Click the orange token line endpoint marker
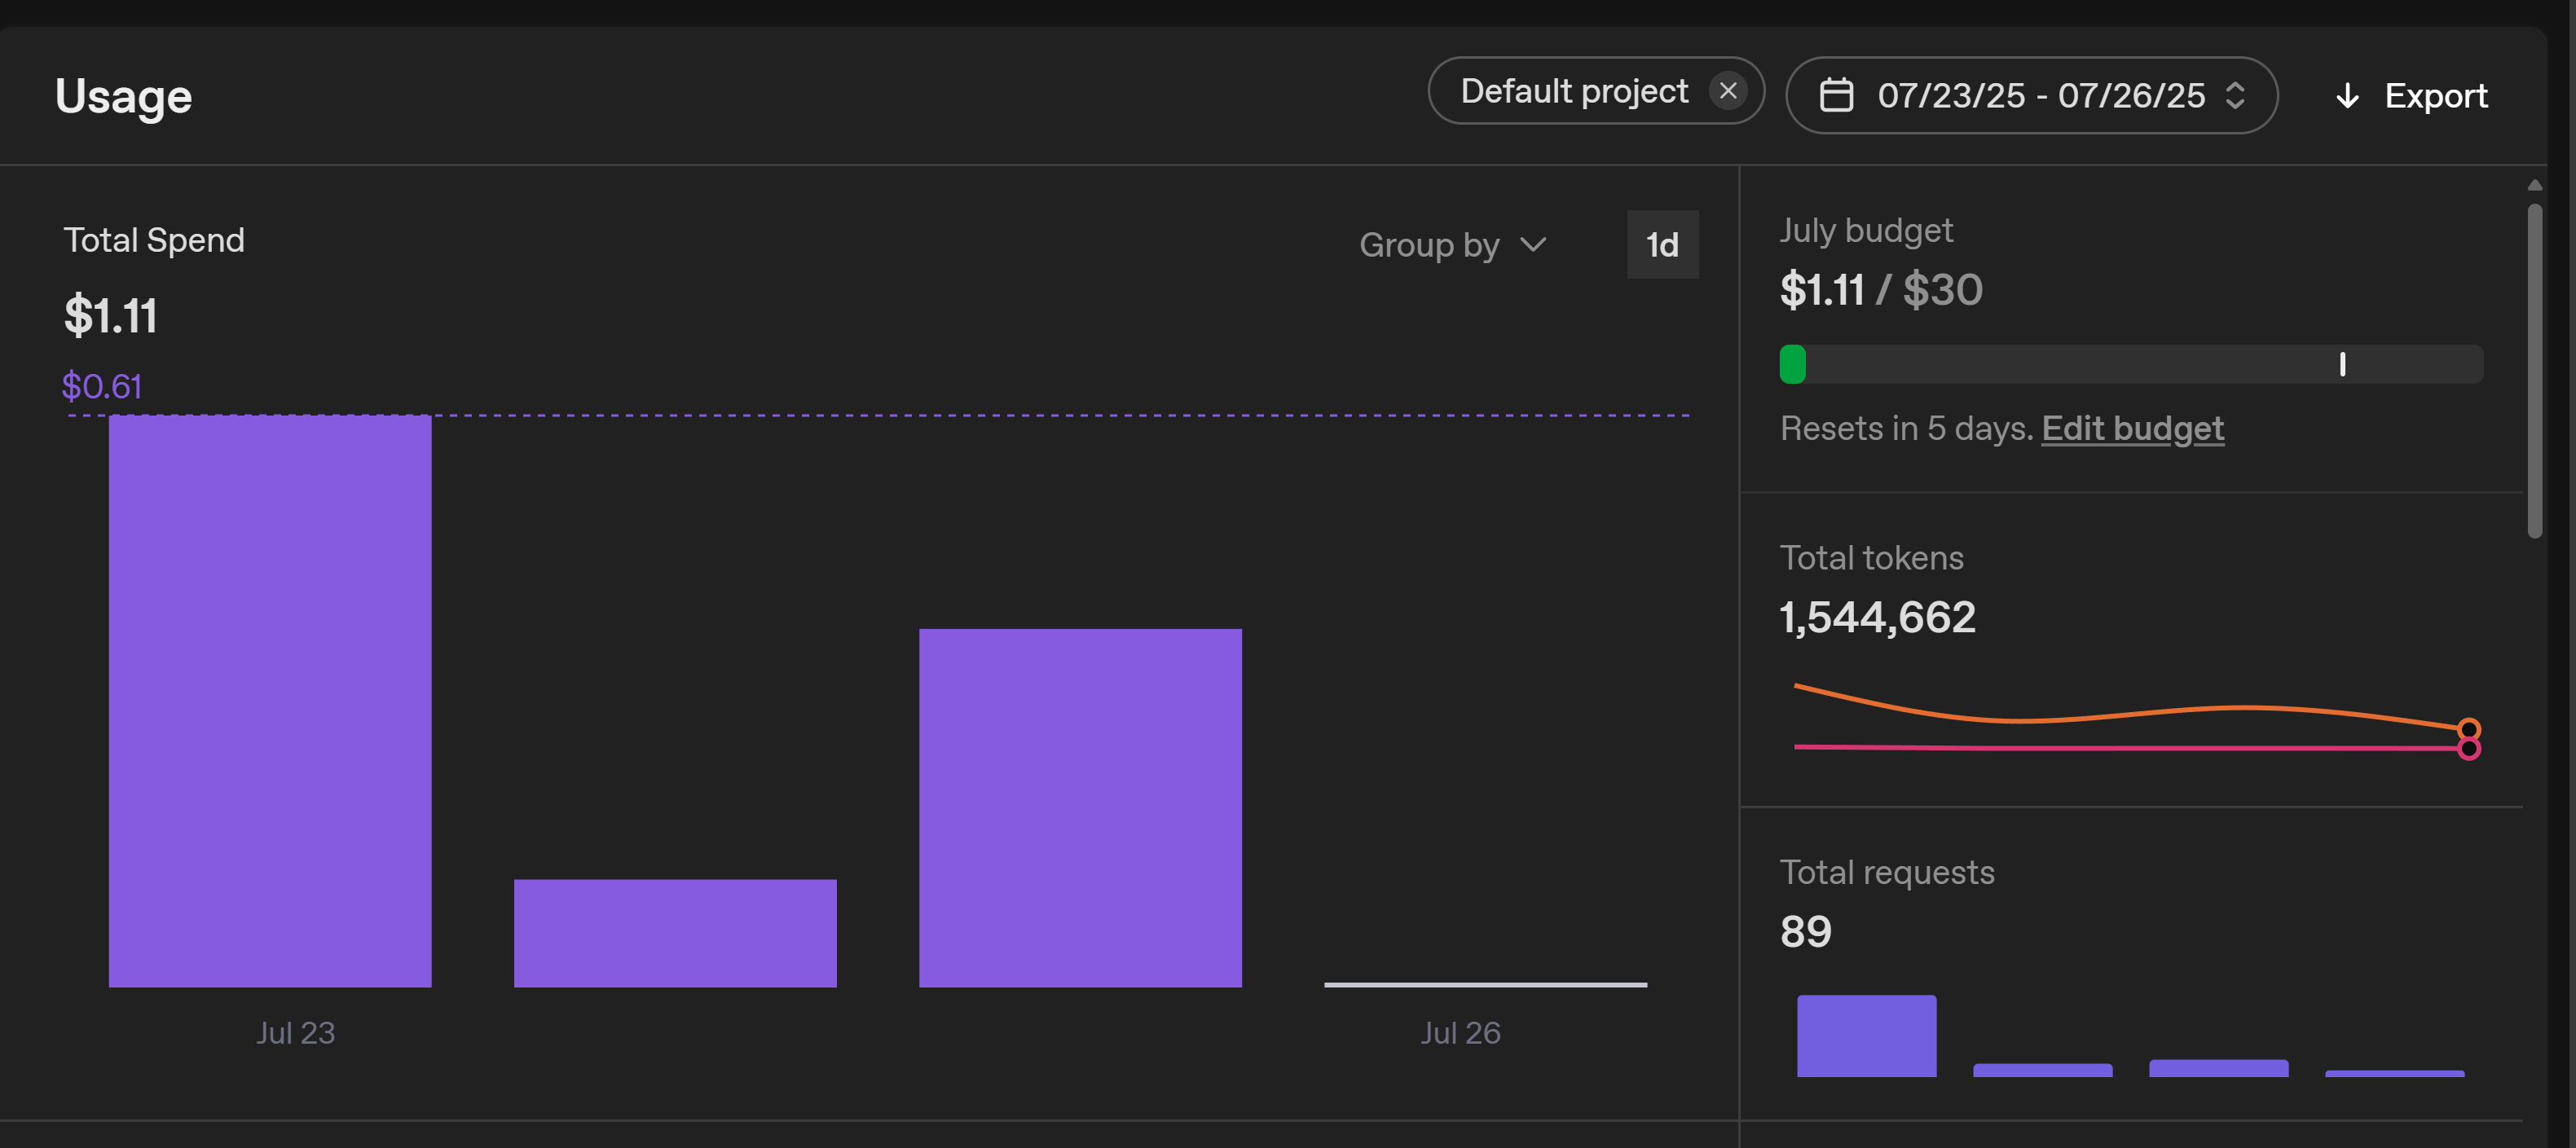 tap(2468, 729)
